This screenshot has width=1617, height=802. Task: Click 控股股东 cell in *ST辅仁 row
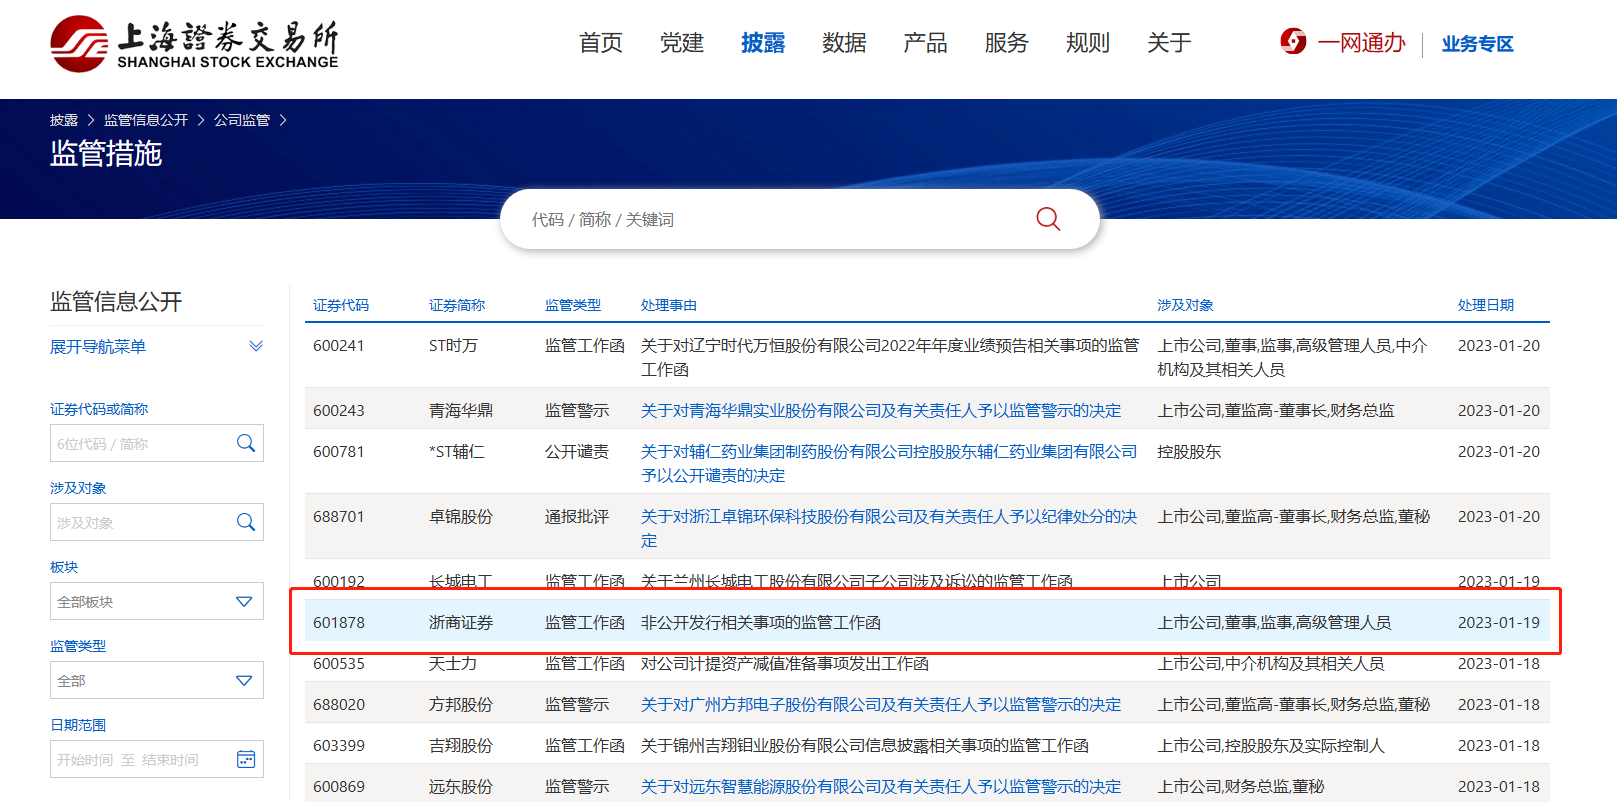point(1190,451)
